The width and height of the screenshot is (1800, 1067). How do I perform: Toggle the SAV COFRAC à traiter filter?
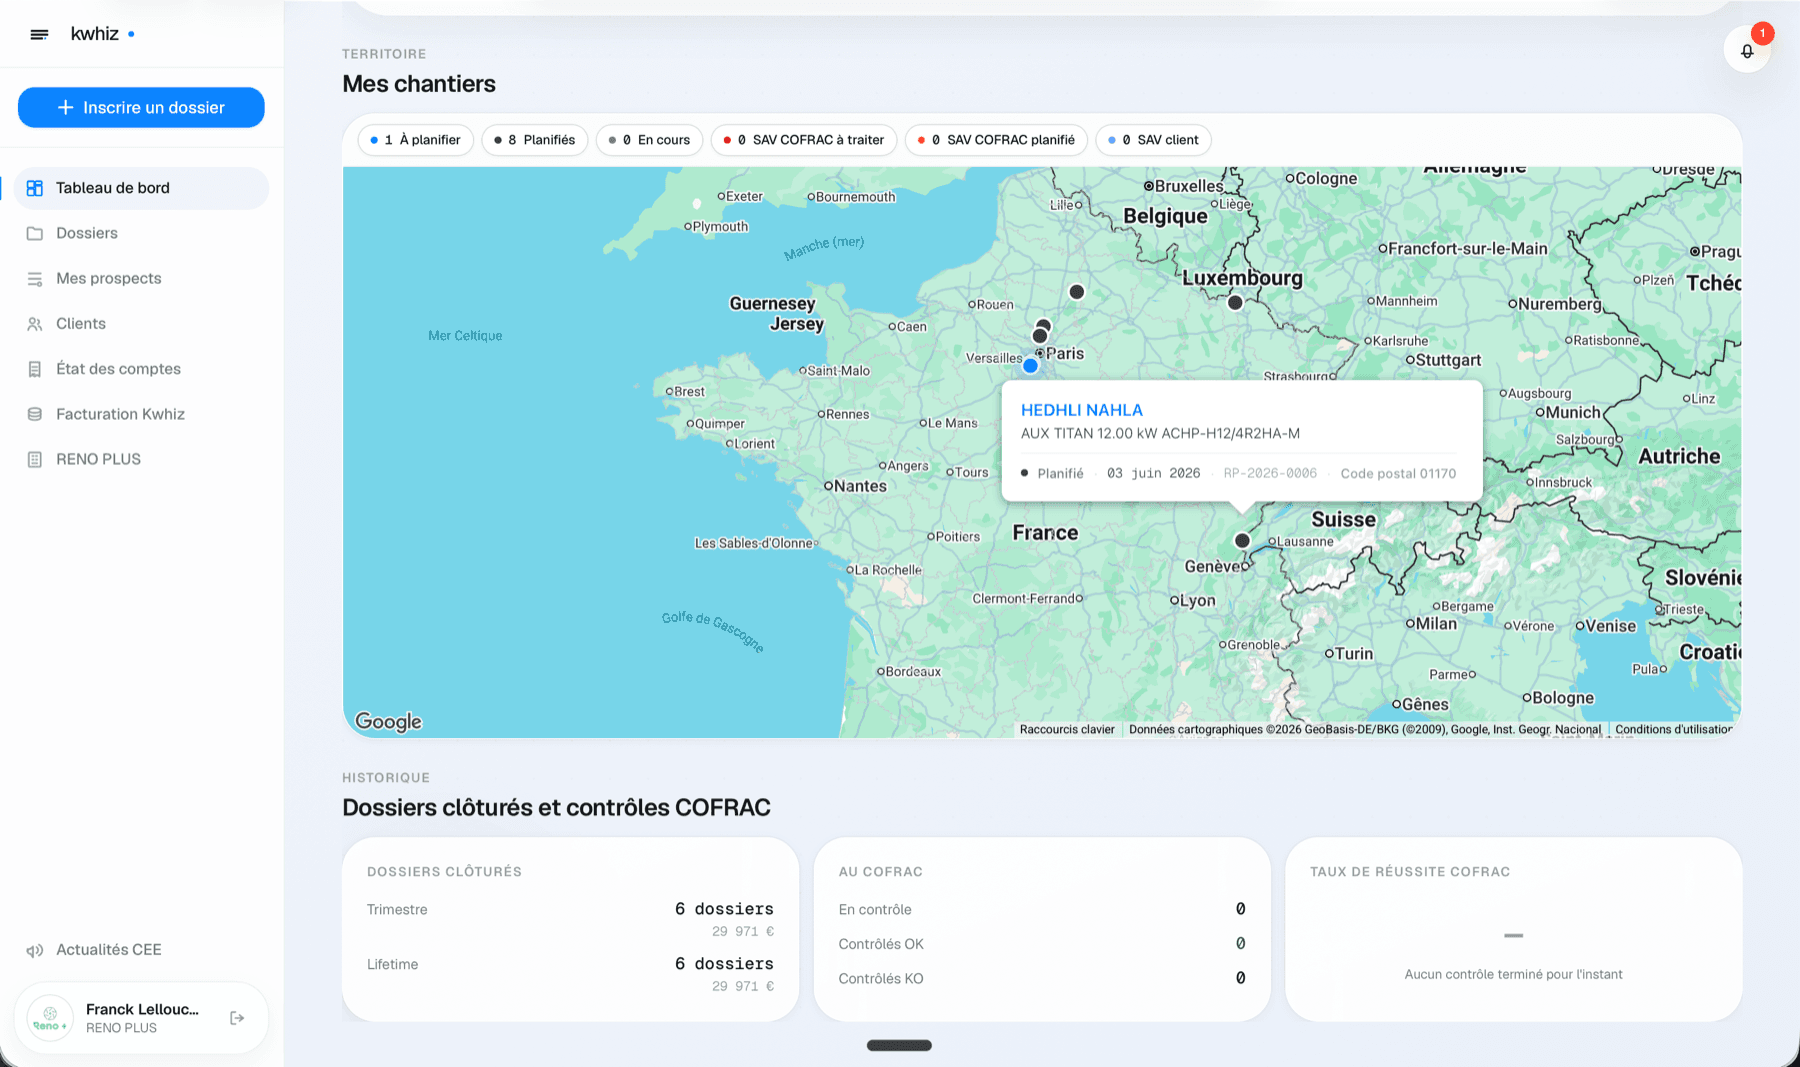(x=804, y=140)
